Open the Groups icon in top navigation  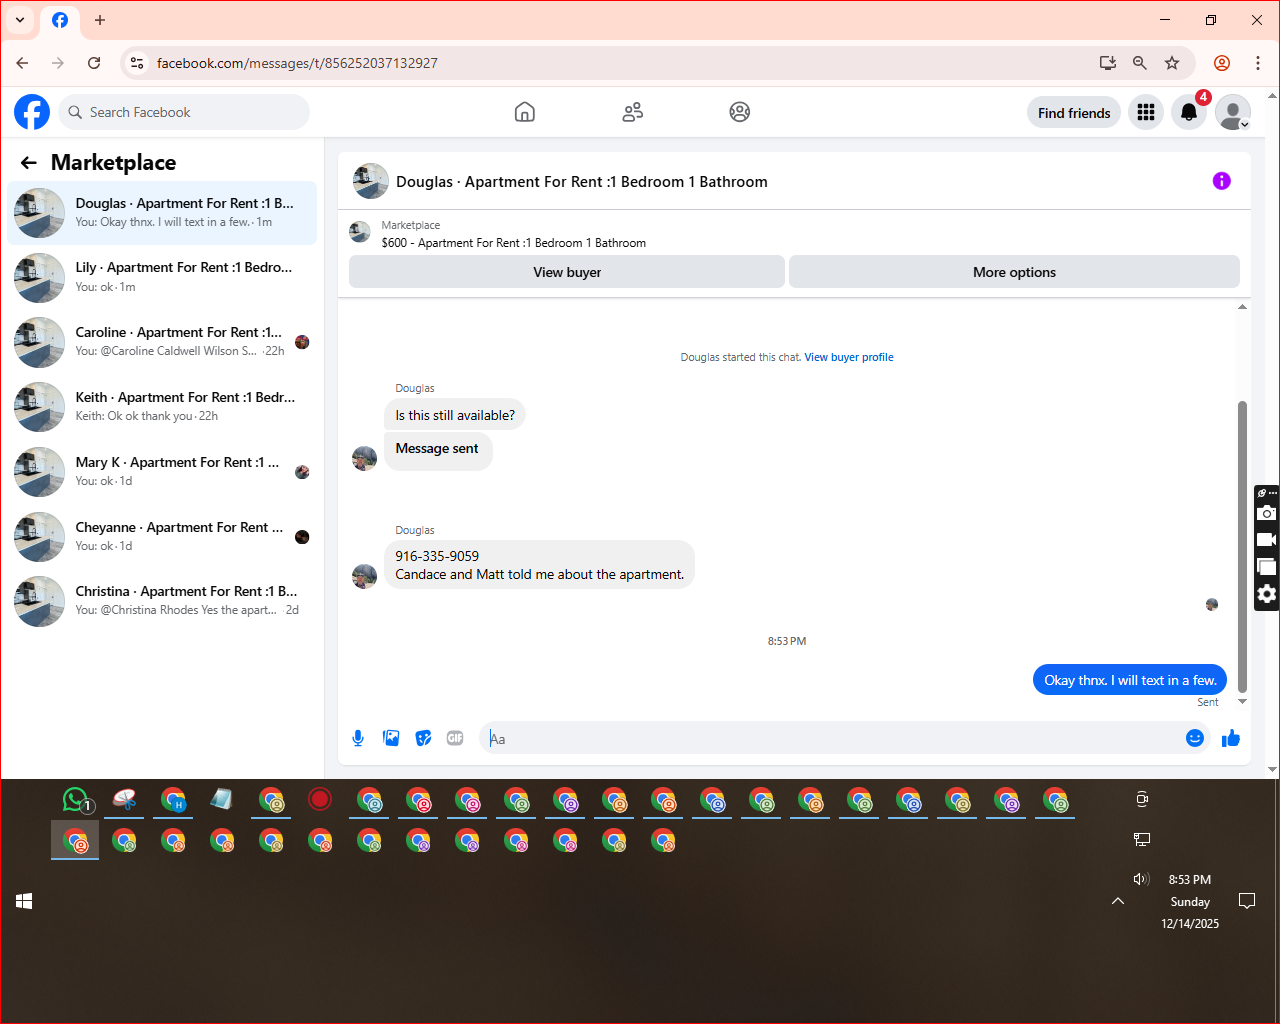740,112
